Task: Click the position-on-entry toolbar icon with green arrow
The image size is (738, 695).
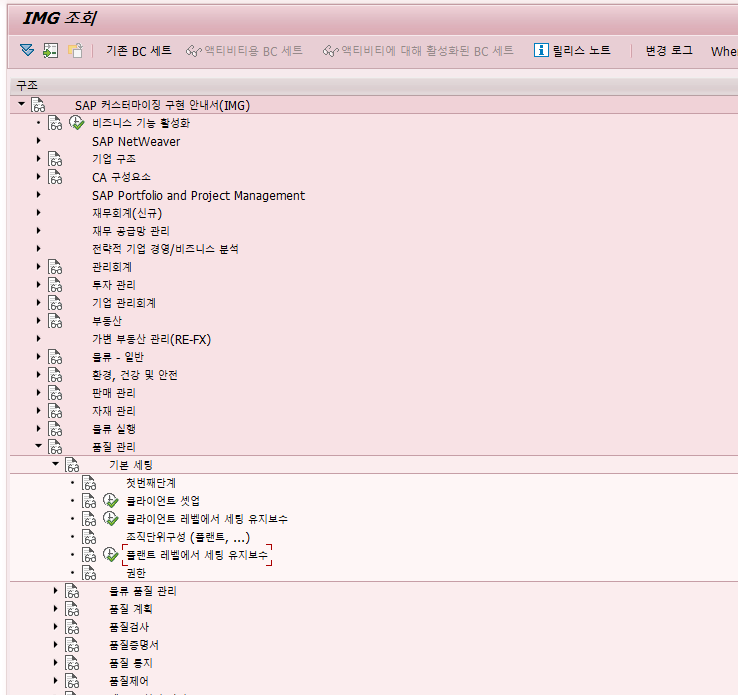Action: coord(50,50)
